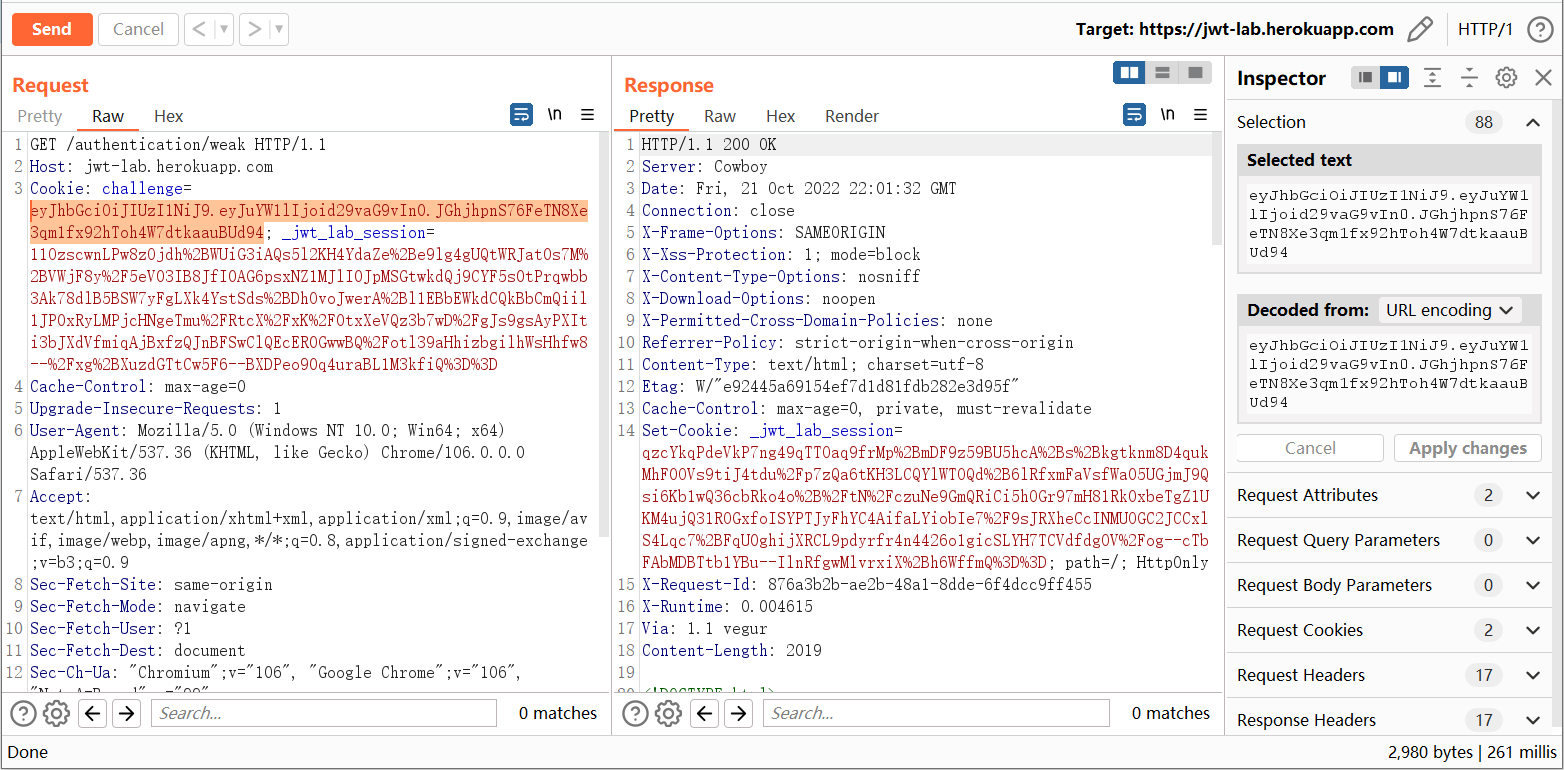The height and width of the screenshot is (770, 1564).
Task: Switch Request view to Pretty tab
Action: [x=40, y=116]
